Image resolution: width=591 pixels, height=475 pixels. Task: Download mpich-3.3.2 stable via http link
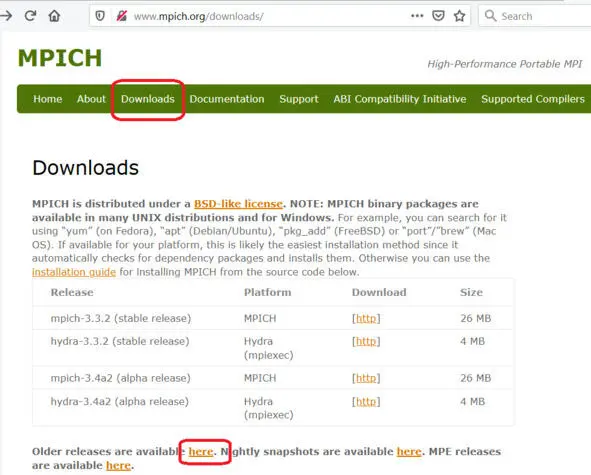pyautogui.click(x=366, y=319)
